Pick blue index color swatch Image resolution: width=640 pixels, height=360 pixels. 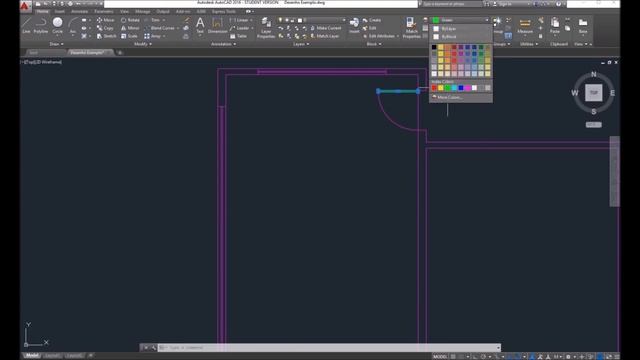pos(461,88)
